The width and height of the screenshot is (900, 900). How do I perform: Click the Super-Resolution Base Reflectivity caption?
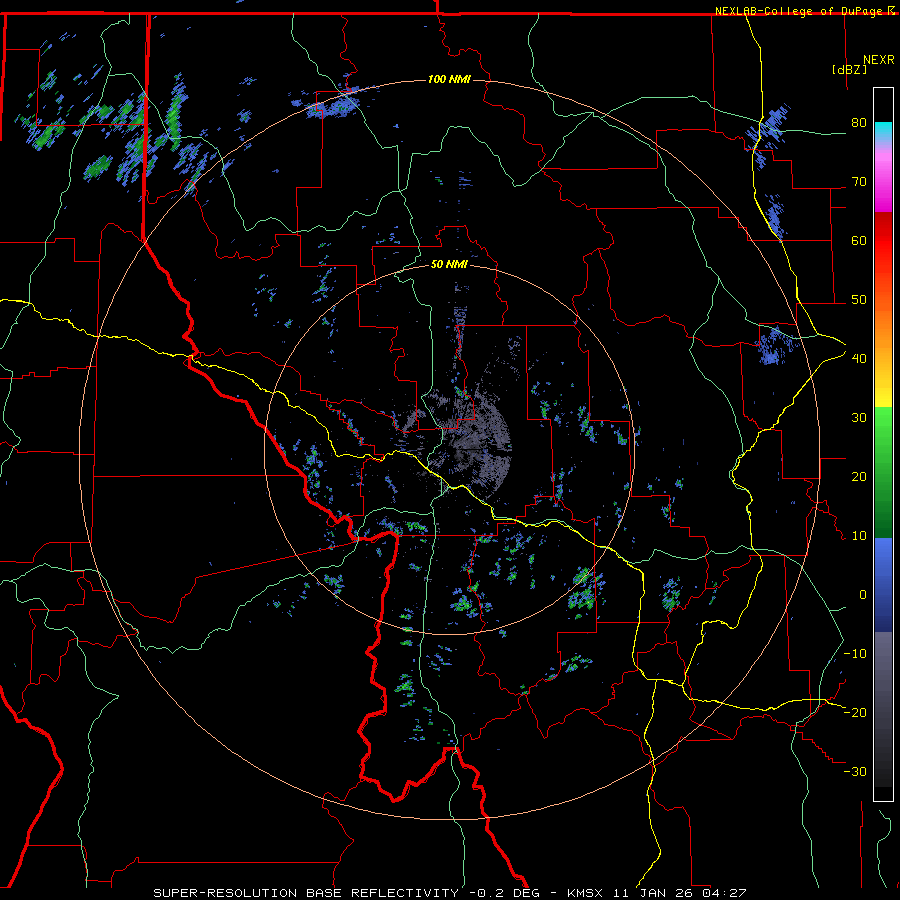(x=306, y=893)
